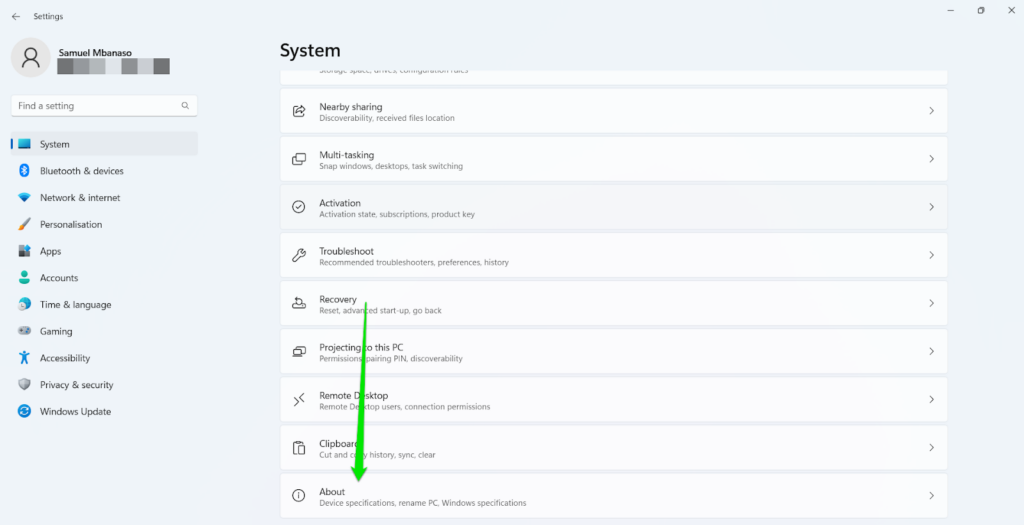Click the Network & internet wifi icon
Viewport: 1024px width, 525px height.
[24, 198]
